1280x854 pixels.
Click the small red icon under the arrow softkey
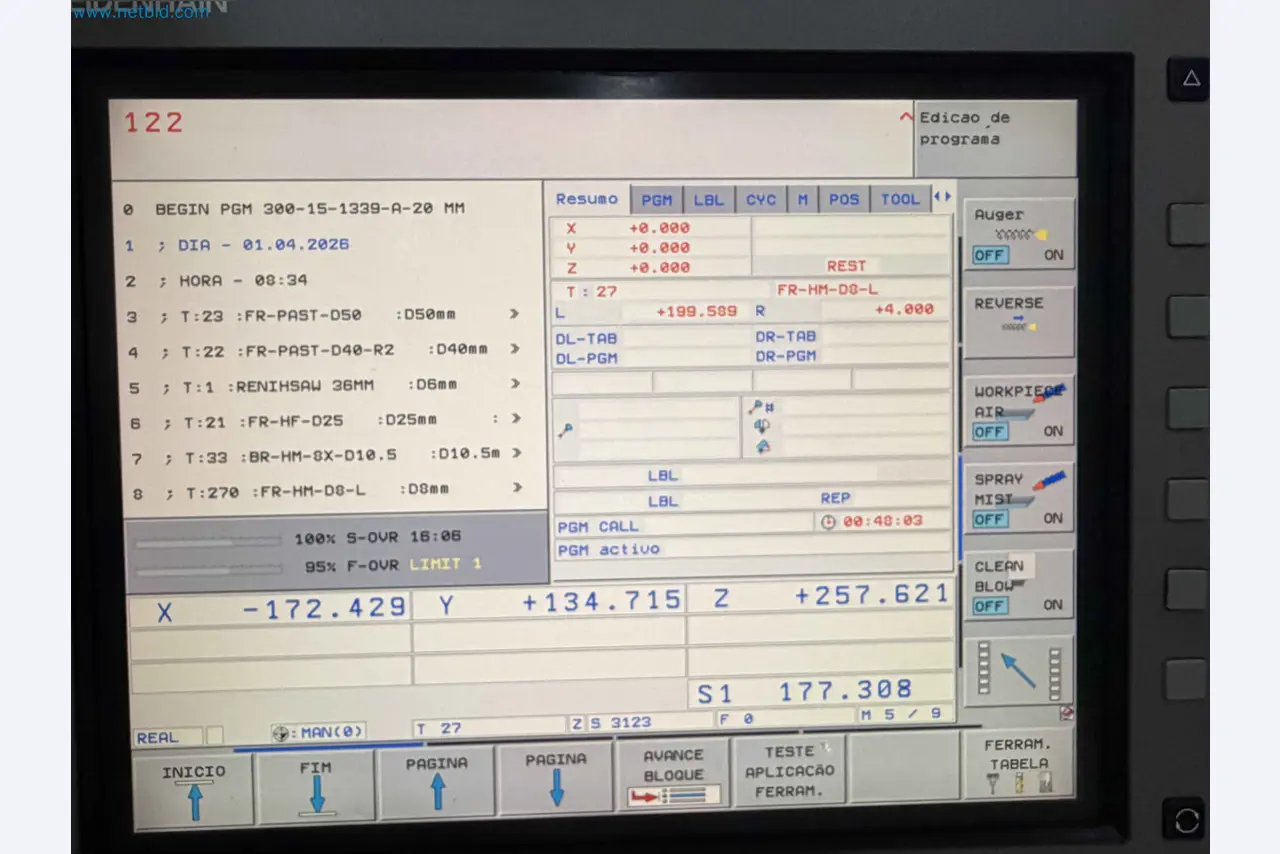coord(1067,714)
